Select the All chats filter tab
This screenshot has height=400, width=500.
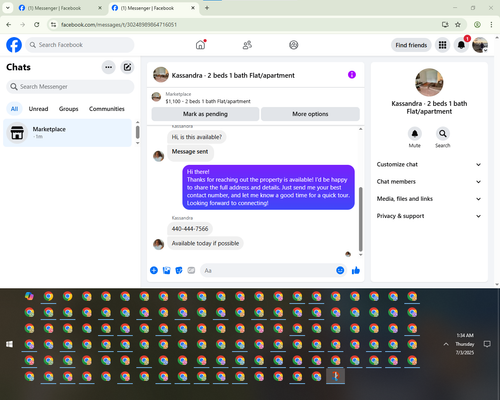pyautogui.click(x=14, y=109)
